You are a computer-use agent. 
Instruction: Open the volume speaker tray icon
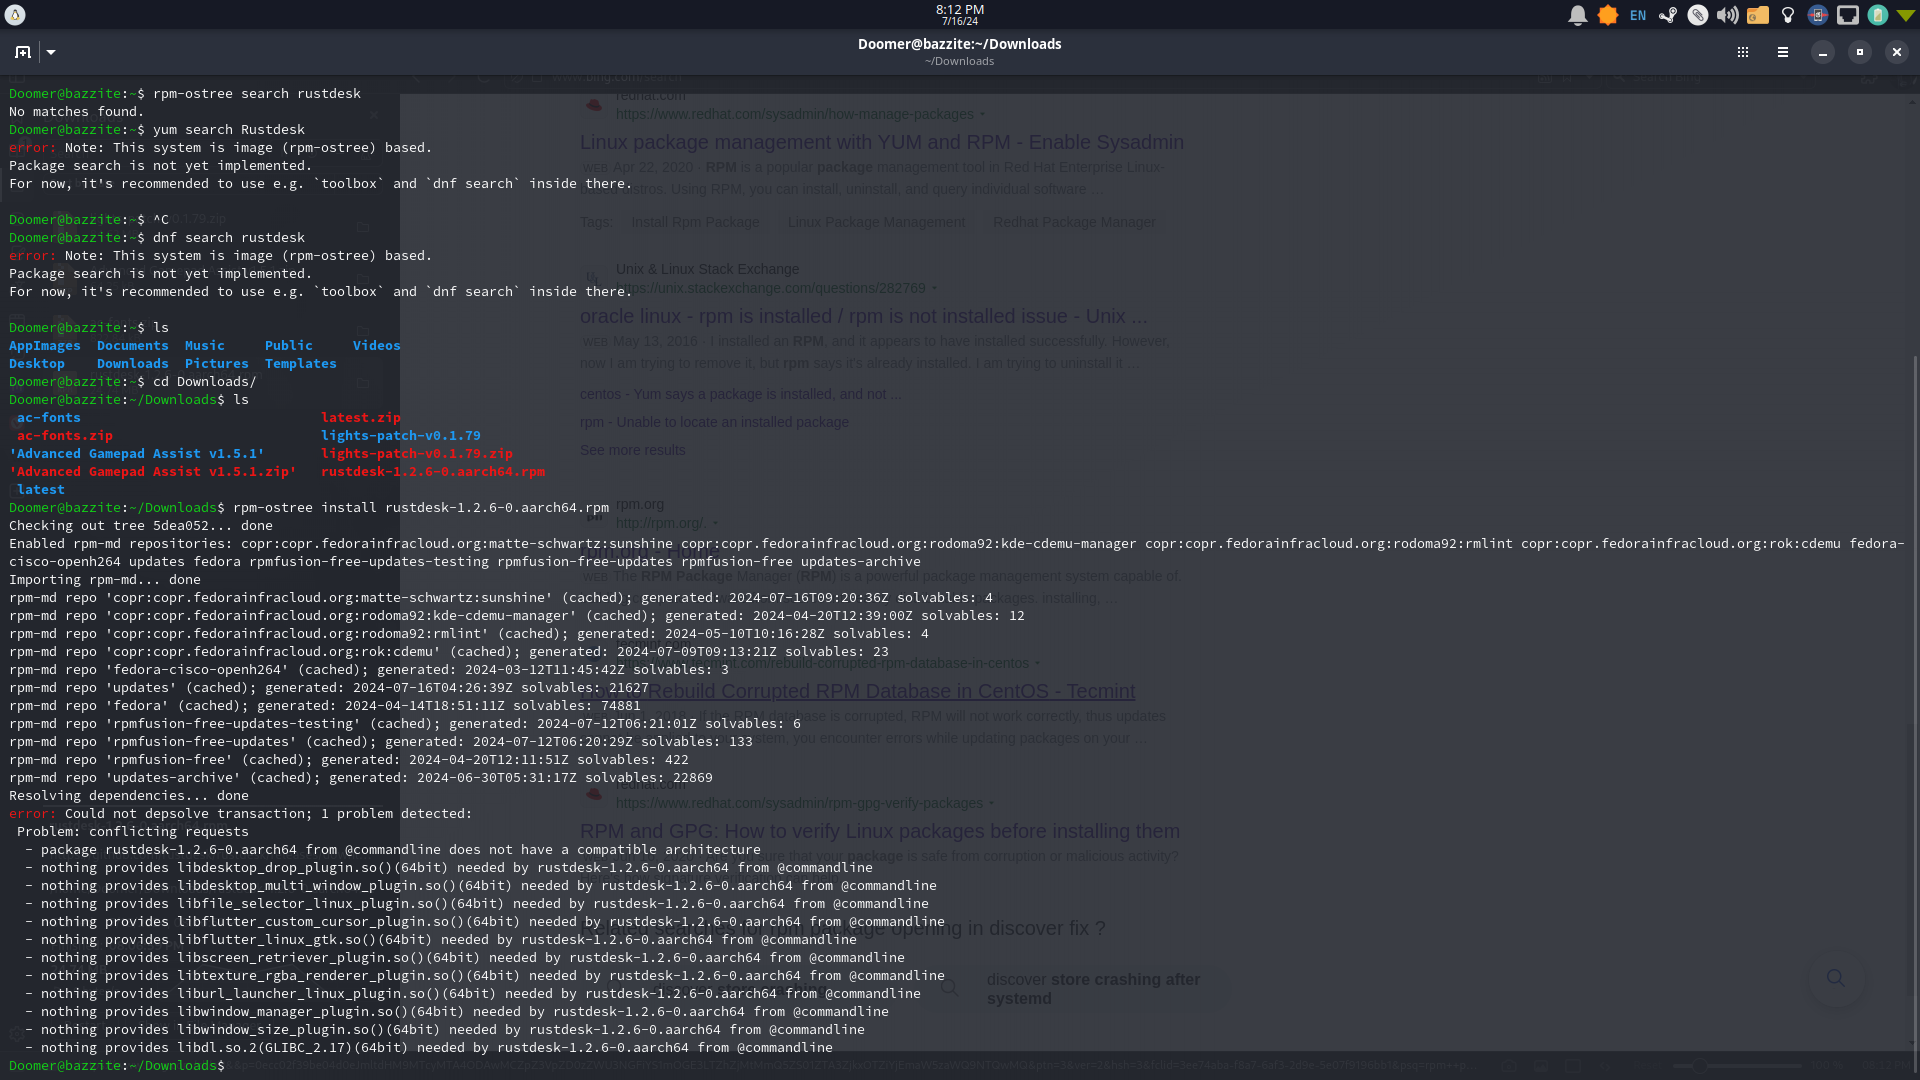[x=1727, y=15]
